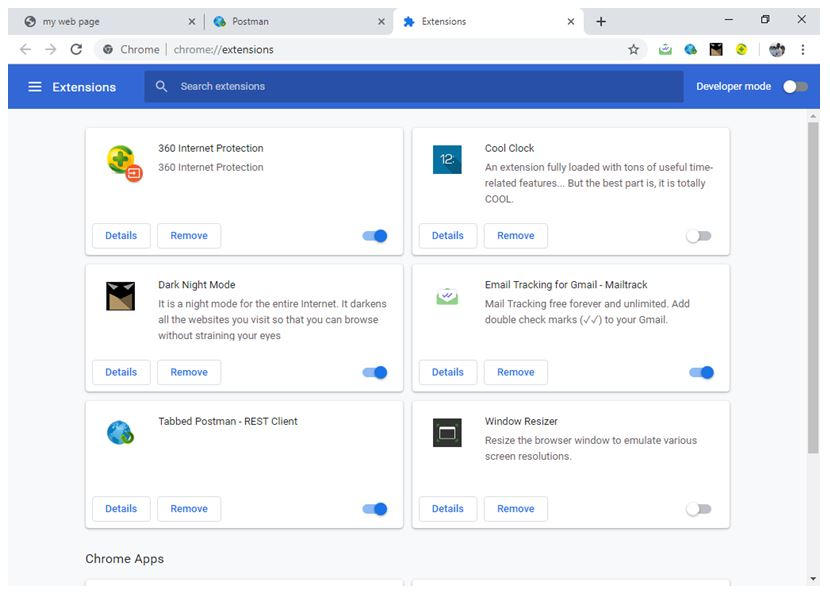Close the Extensions tab
Image resolution: width=830 pixels, height=603 pixels.
coord(571,22)
